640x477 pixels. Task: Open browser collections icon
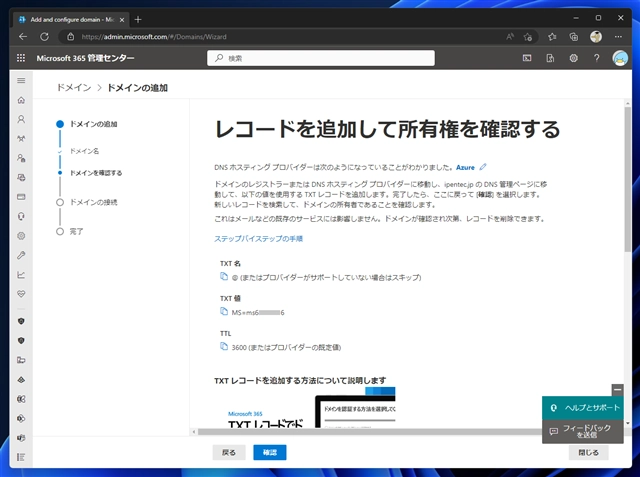[x=573, y=37]
